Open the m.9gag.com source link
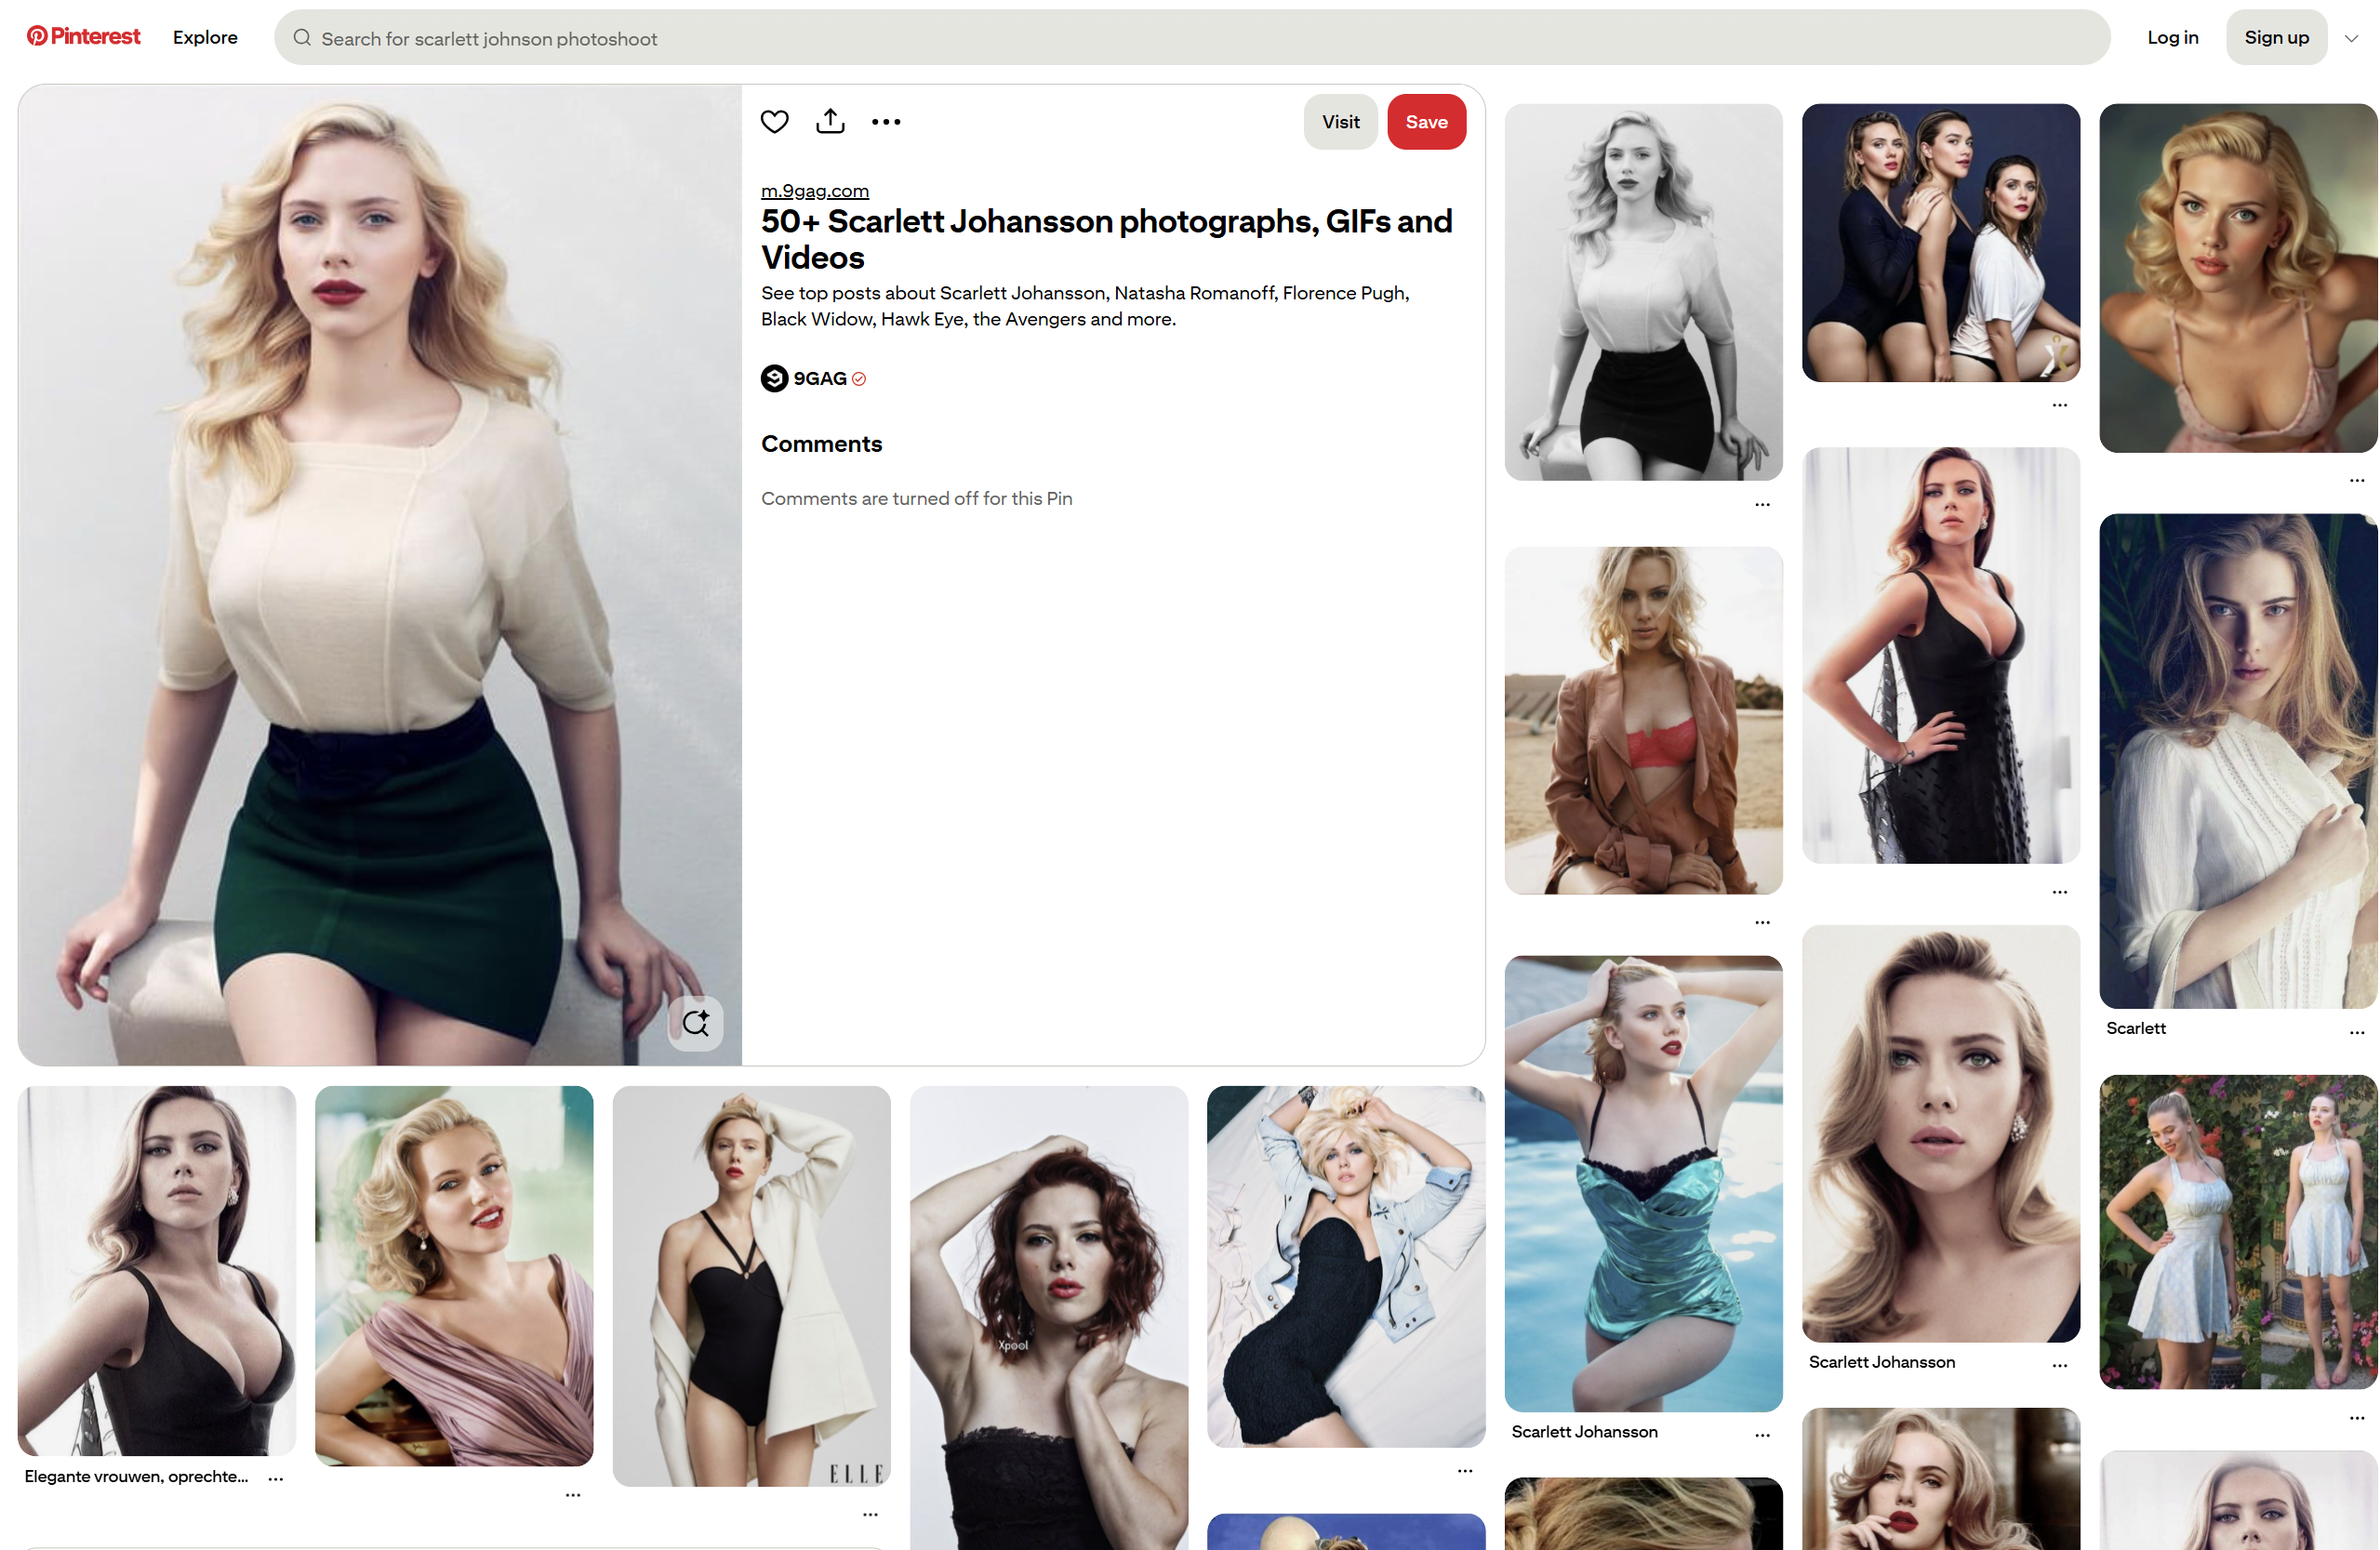The height and width of the screenshot is (1550, 2380). pyautogui.click(x=815, y=191)
